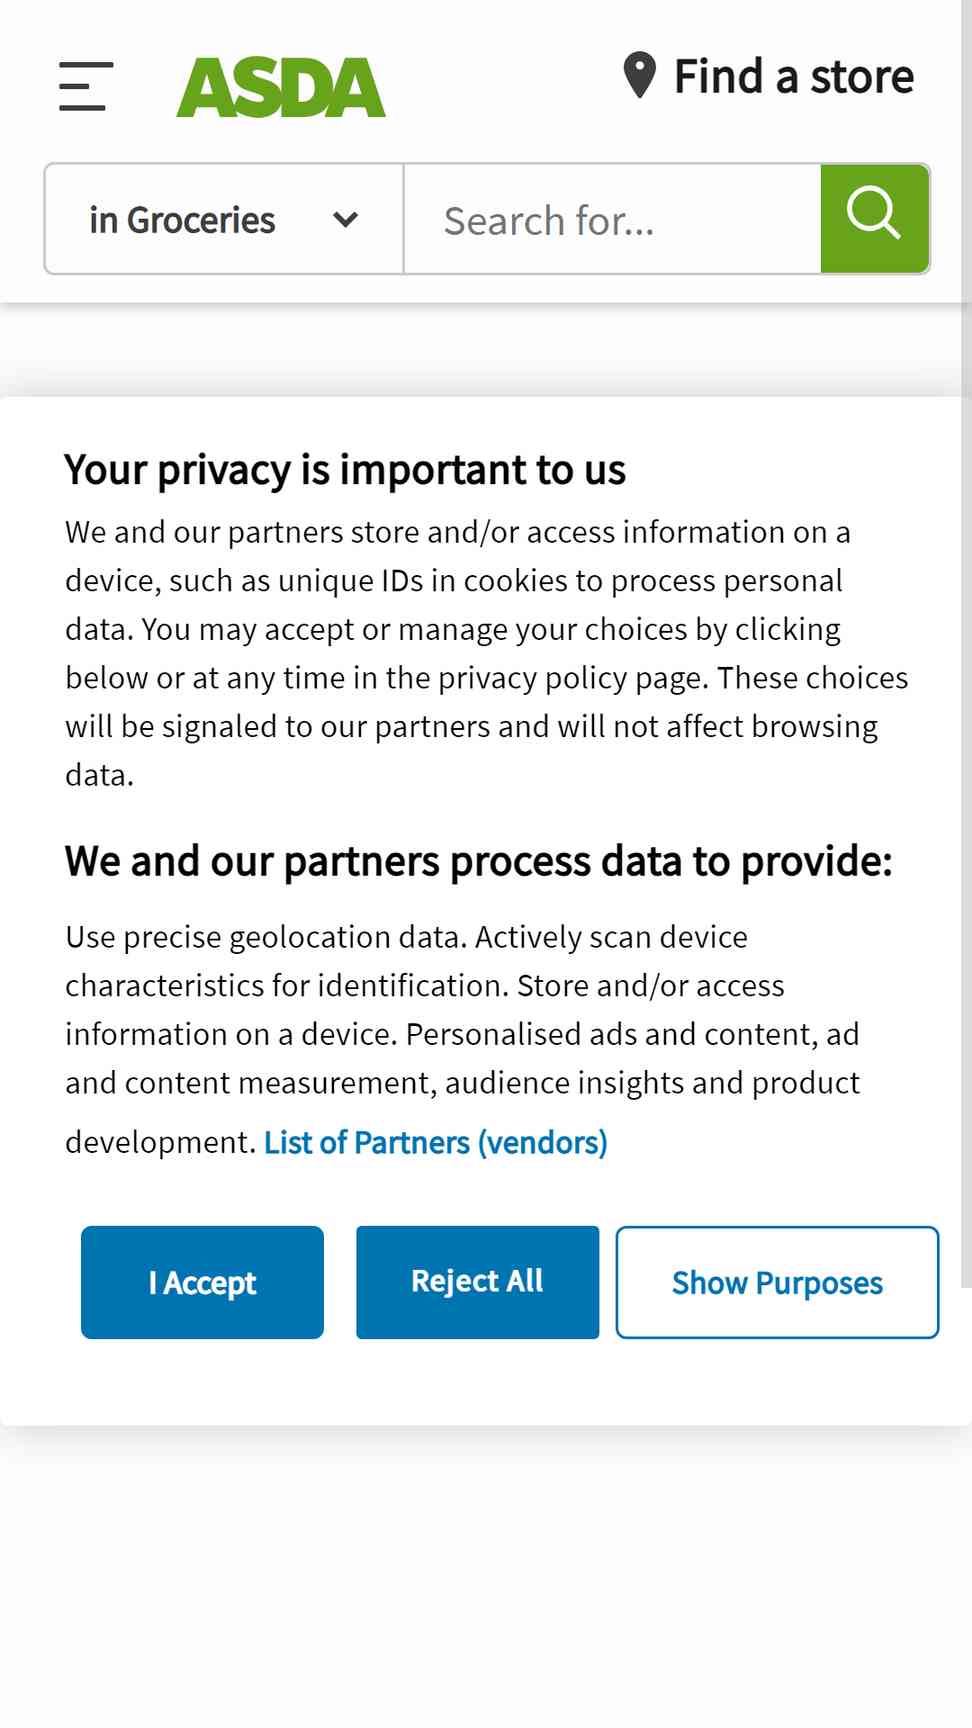Click the green magnifying glass search button

875,219
